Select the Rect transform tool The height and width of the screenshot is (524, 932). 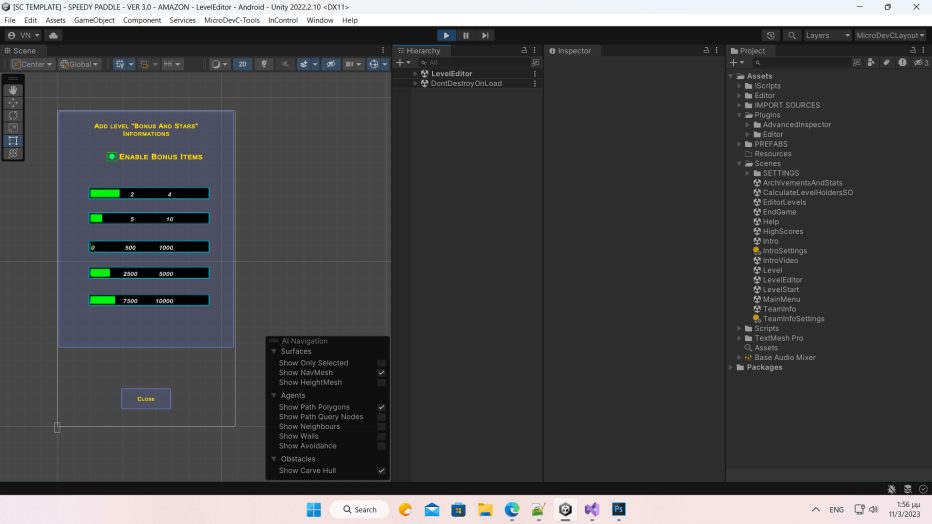(x=13, y=141)
